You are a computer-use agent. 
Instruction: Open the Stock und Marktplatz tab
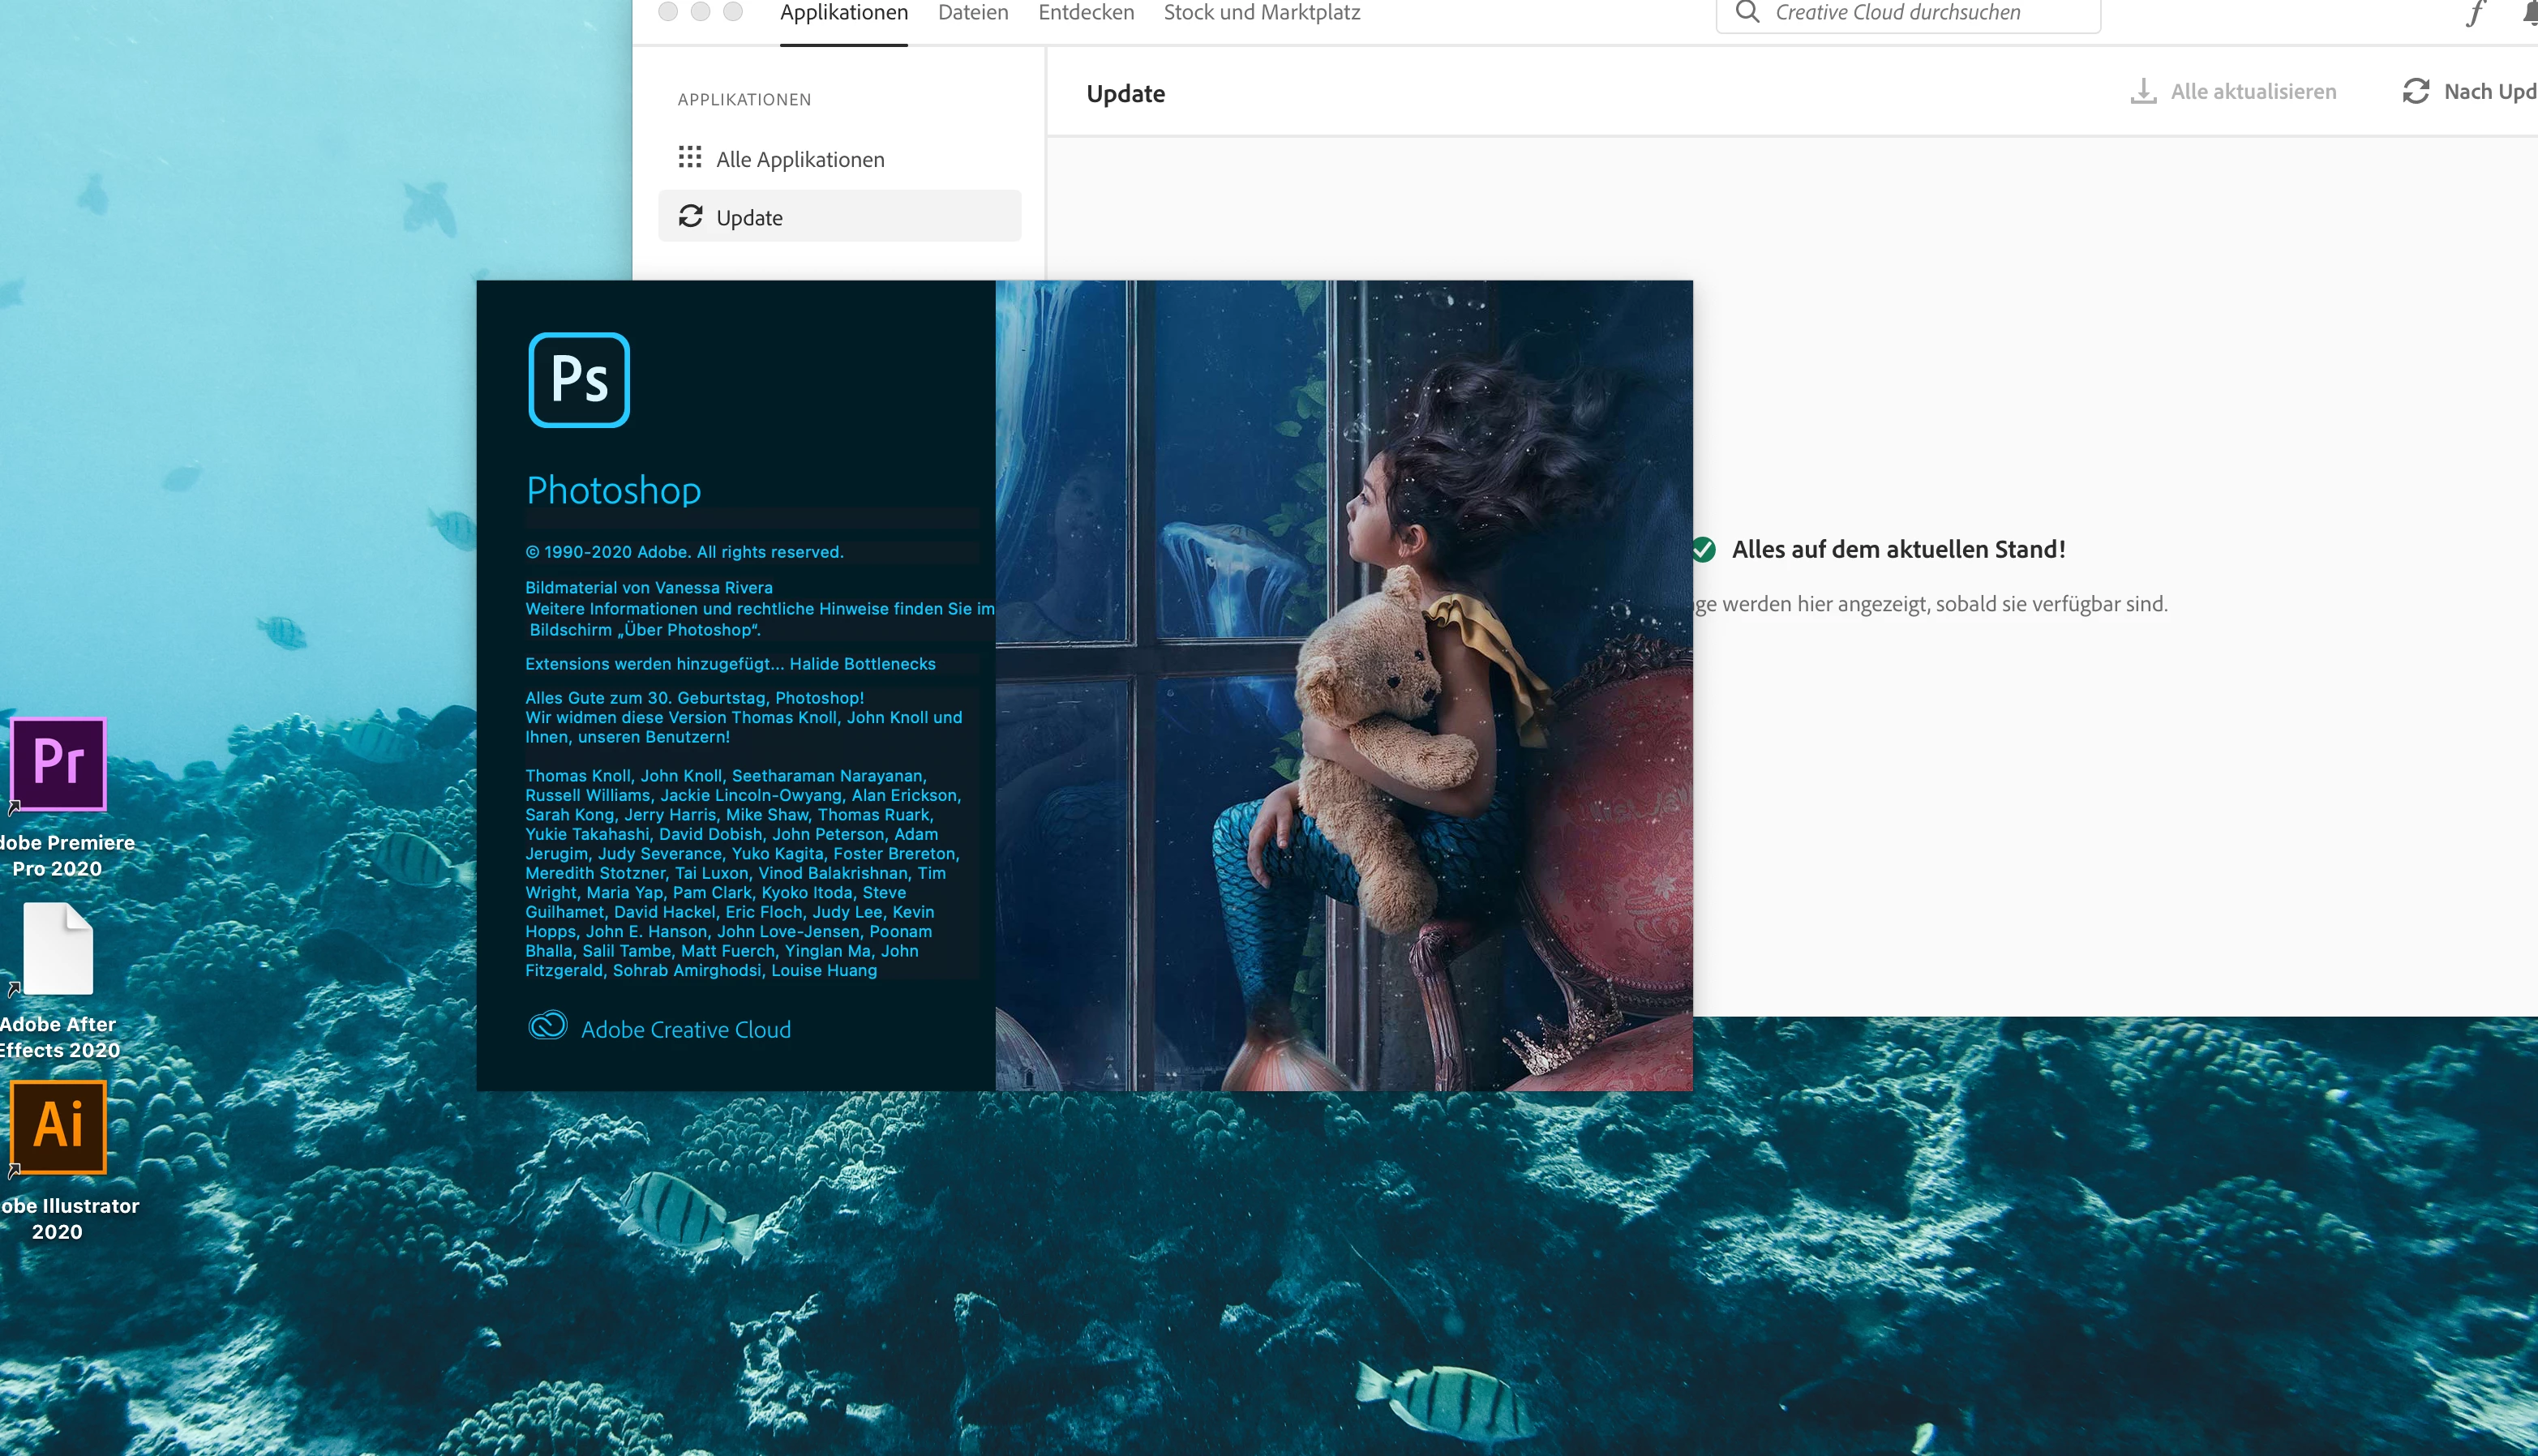(1262, 13)
